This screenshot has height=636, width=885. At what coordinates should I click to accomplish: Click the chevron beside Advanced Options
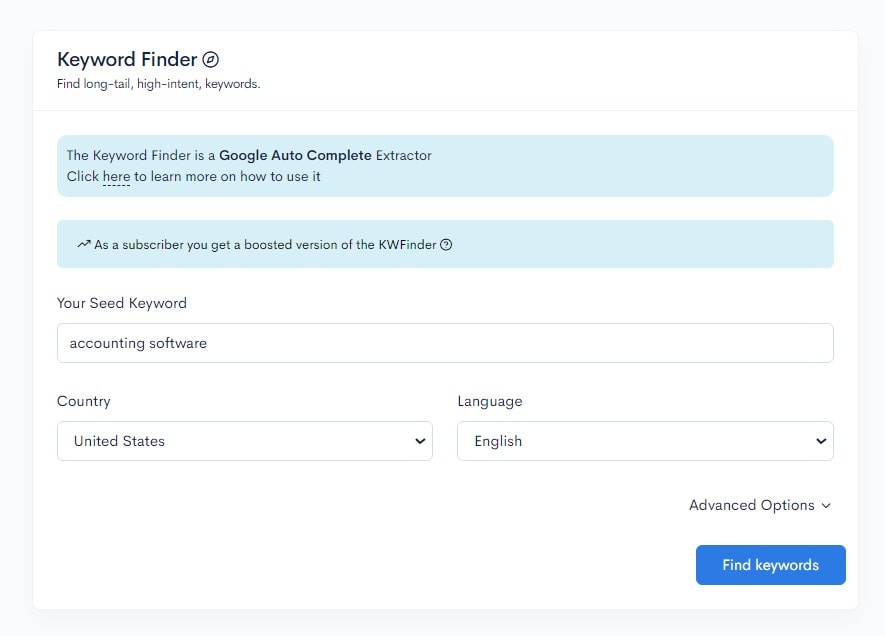point(825,506)
